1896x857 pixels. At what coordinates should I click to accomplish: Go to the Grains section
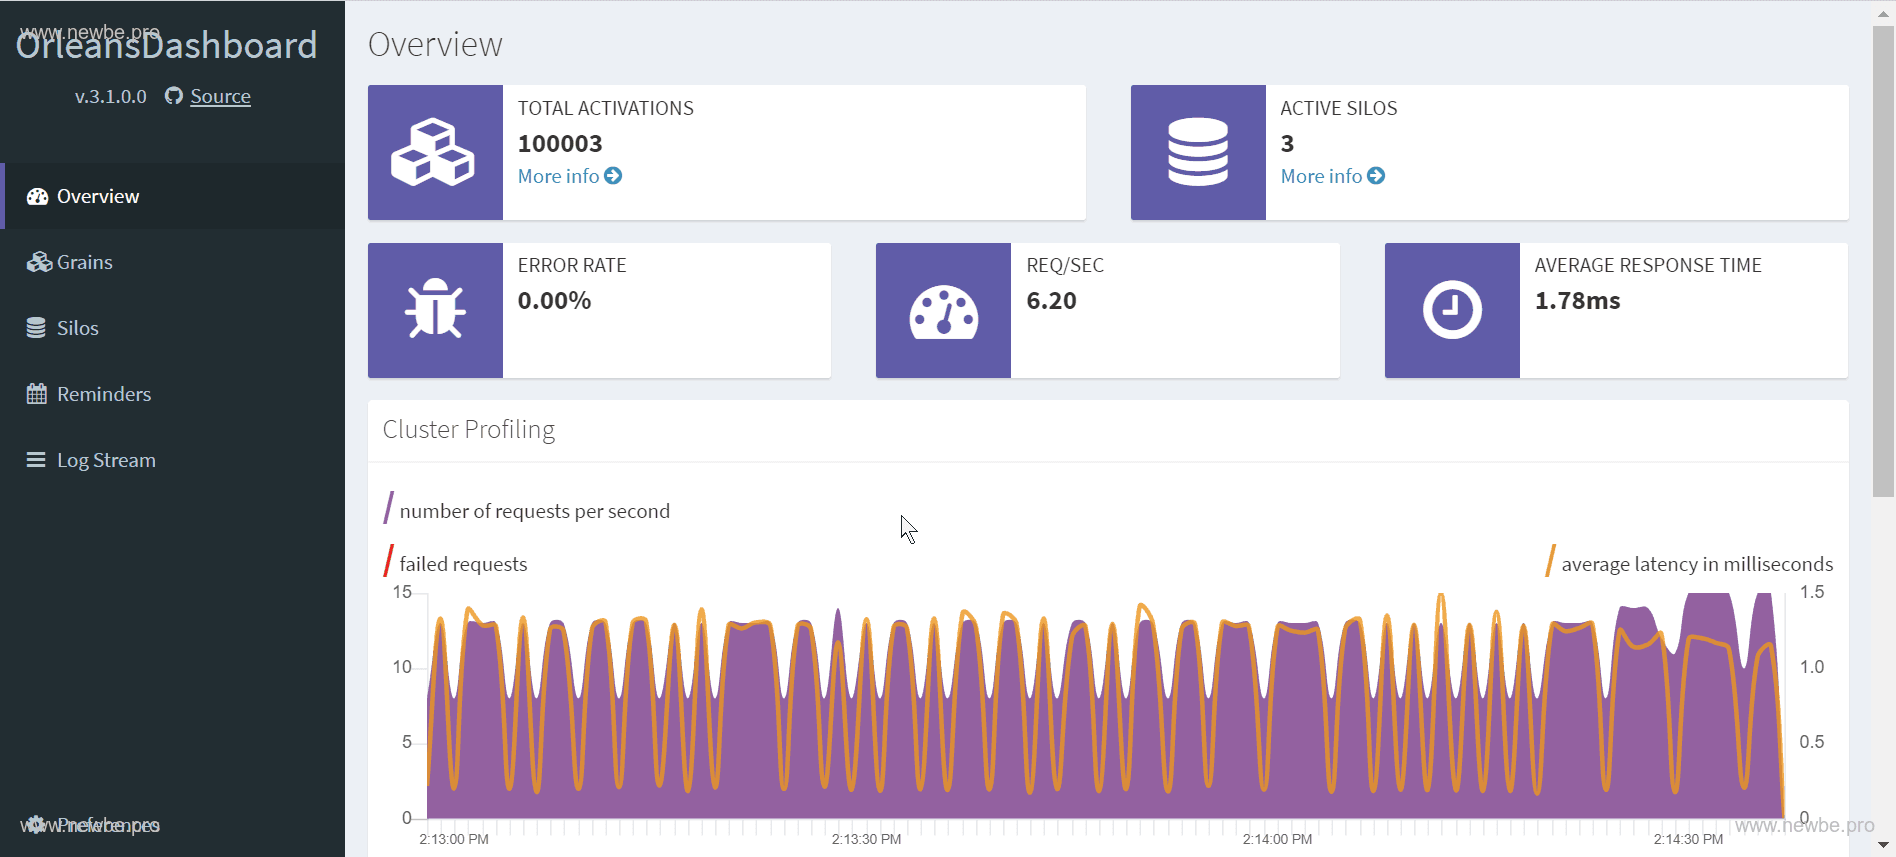click(x=84, y=262)
